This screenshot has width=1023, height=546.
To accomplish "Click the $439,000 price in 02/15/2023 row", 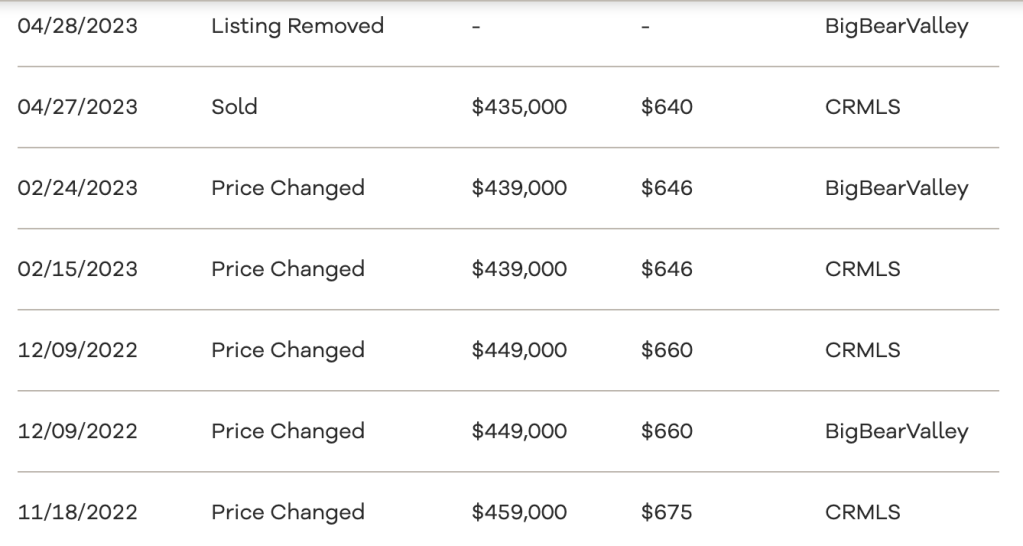I will pyautogui.click(x=519, y=269).
